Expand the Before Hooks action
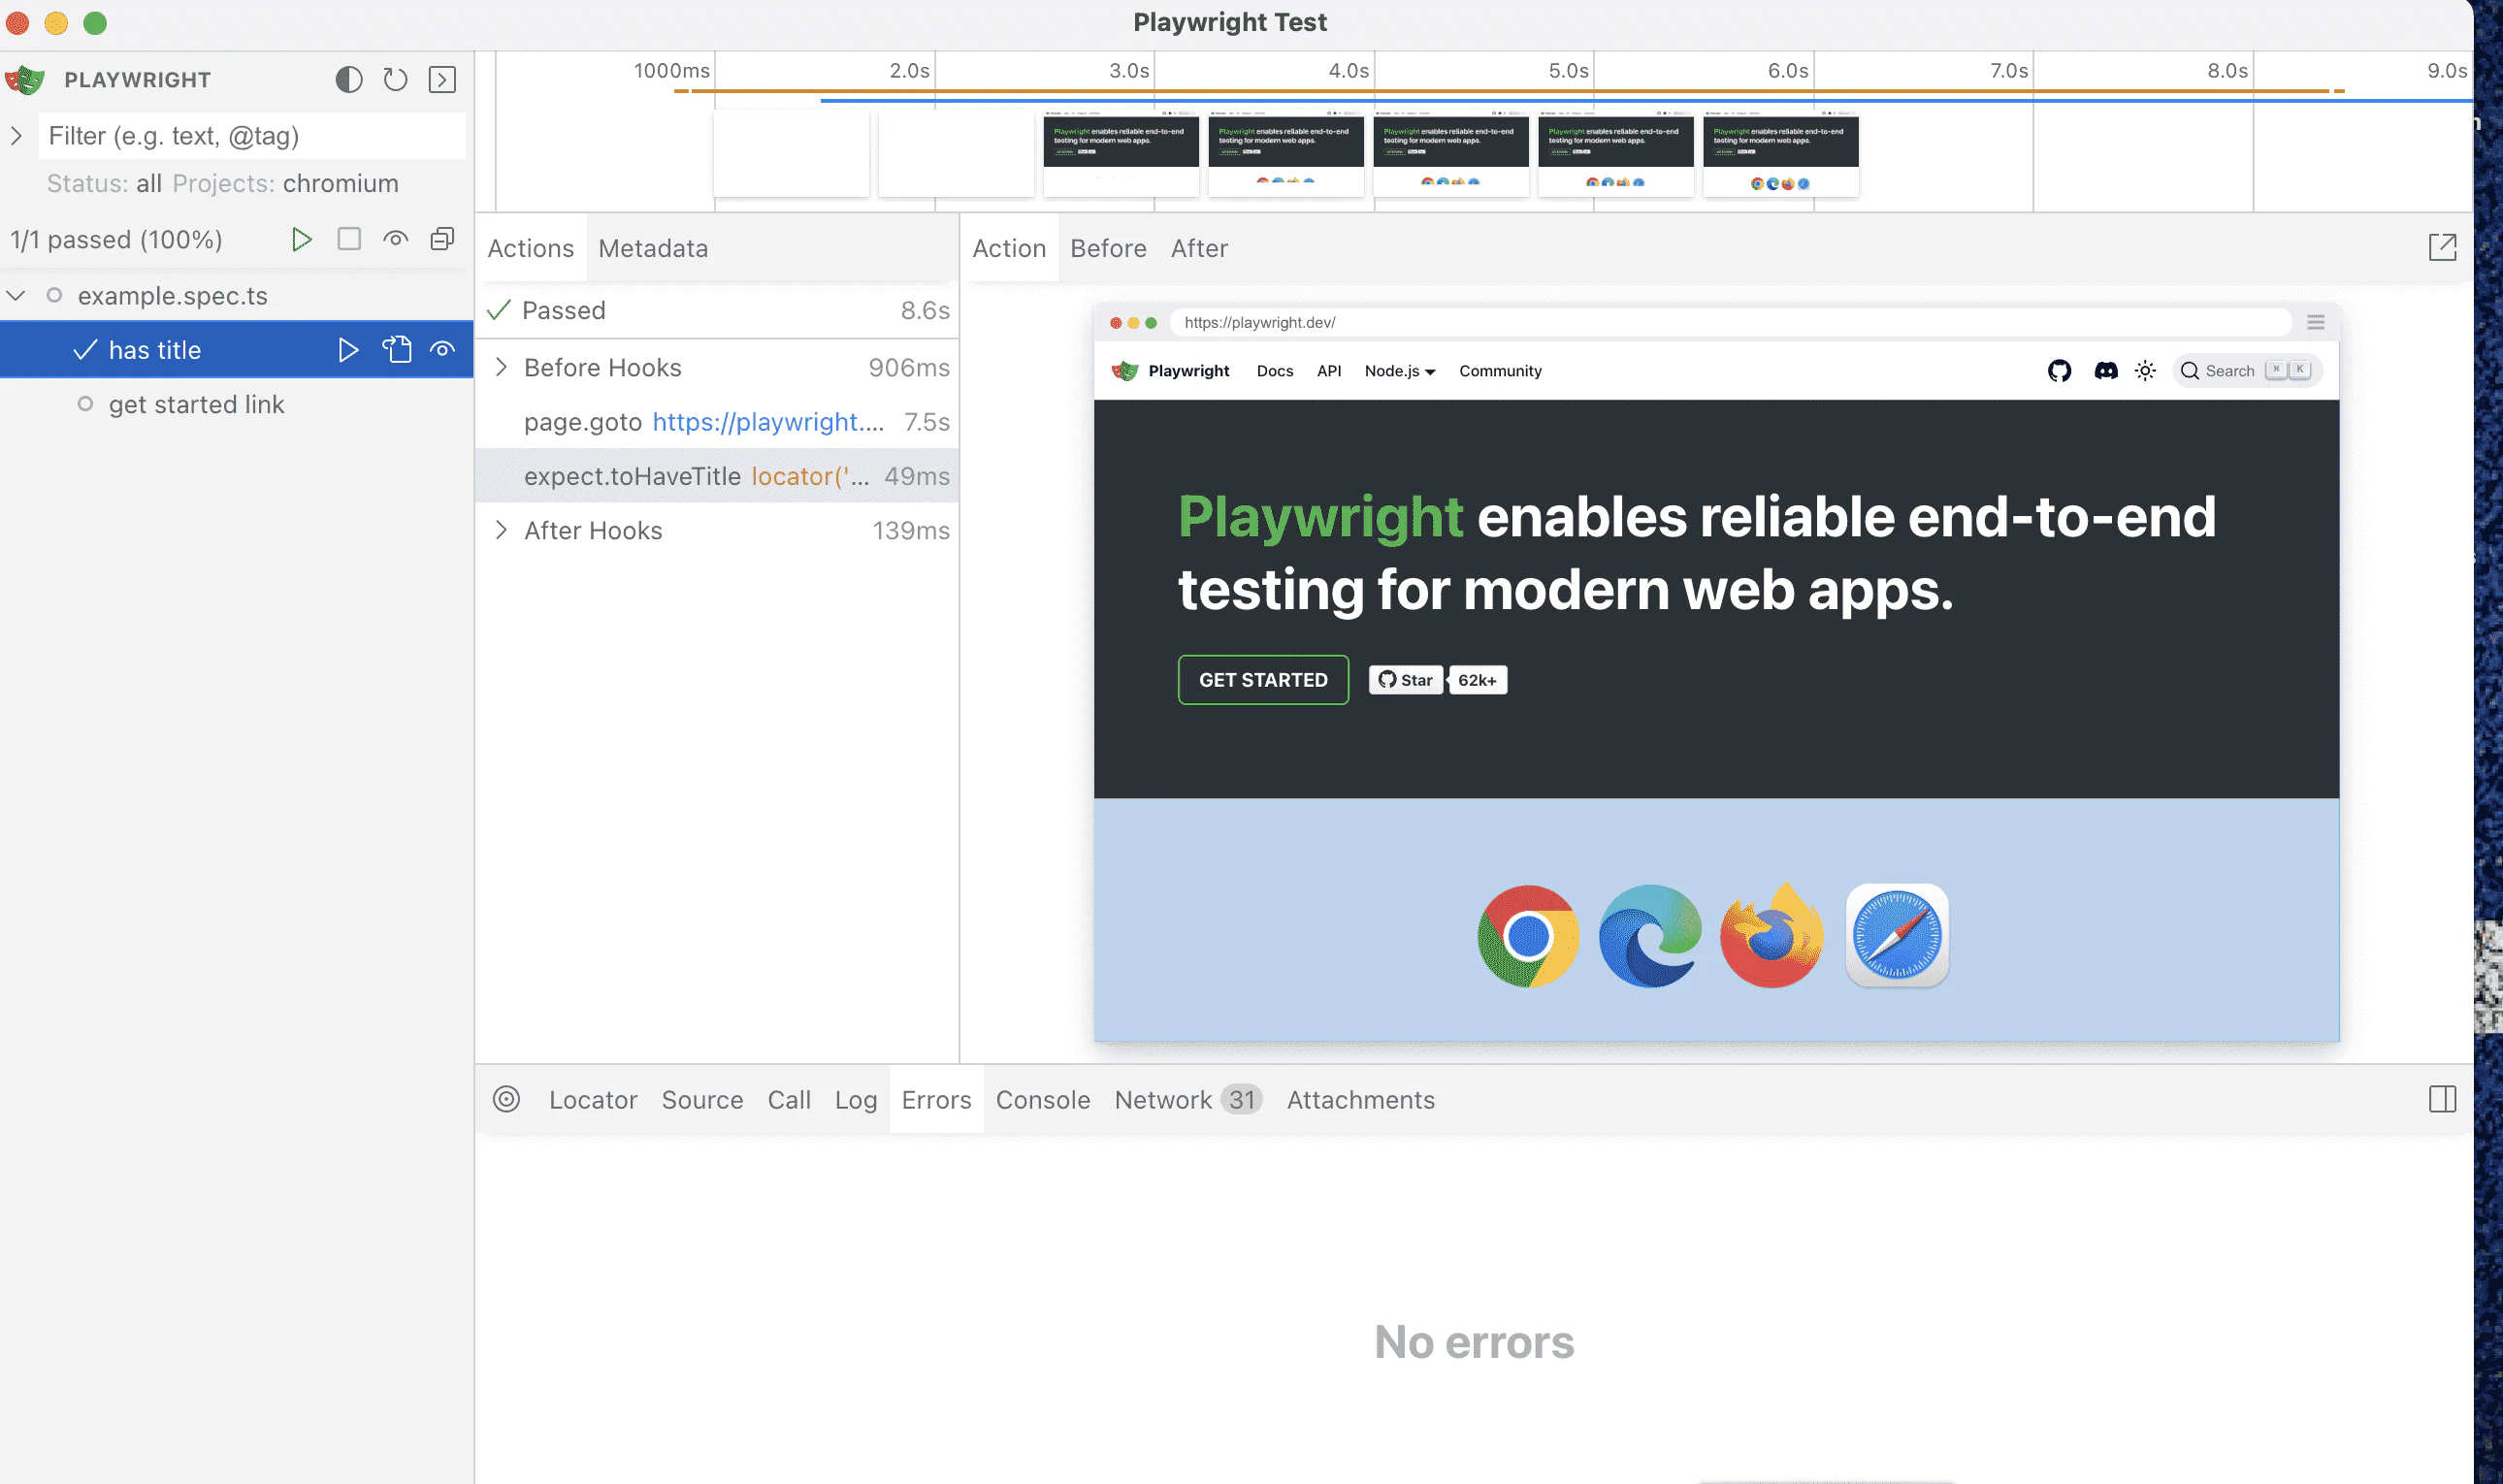 point(501,367)
